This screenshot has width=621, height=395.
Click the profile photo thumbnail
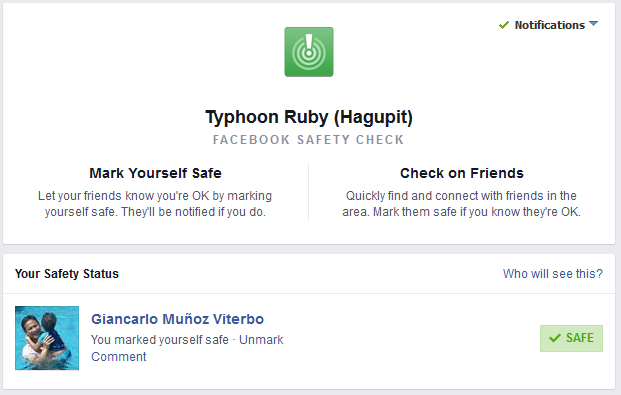point(47,338)
